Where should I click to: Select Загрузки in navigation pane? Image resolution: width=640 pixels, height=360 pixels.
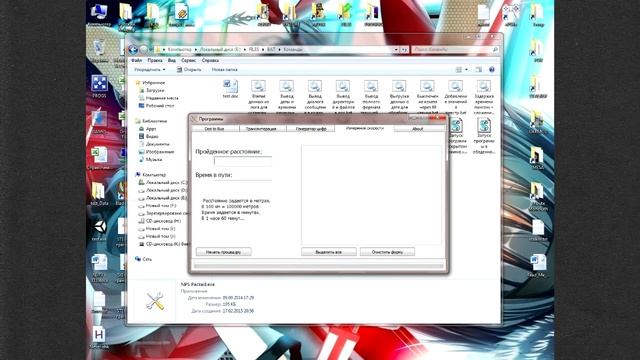point(152,91)
